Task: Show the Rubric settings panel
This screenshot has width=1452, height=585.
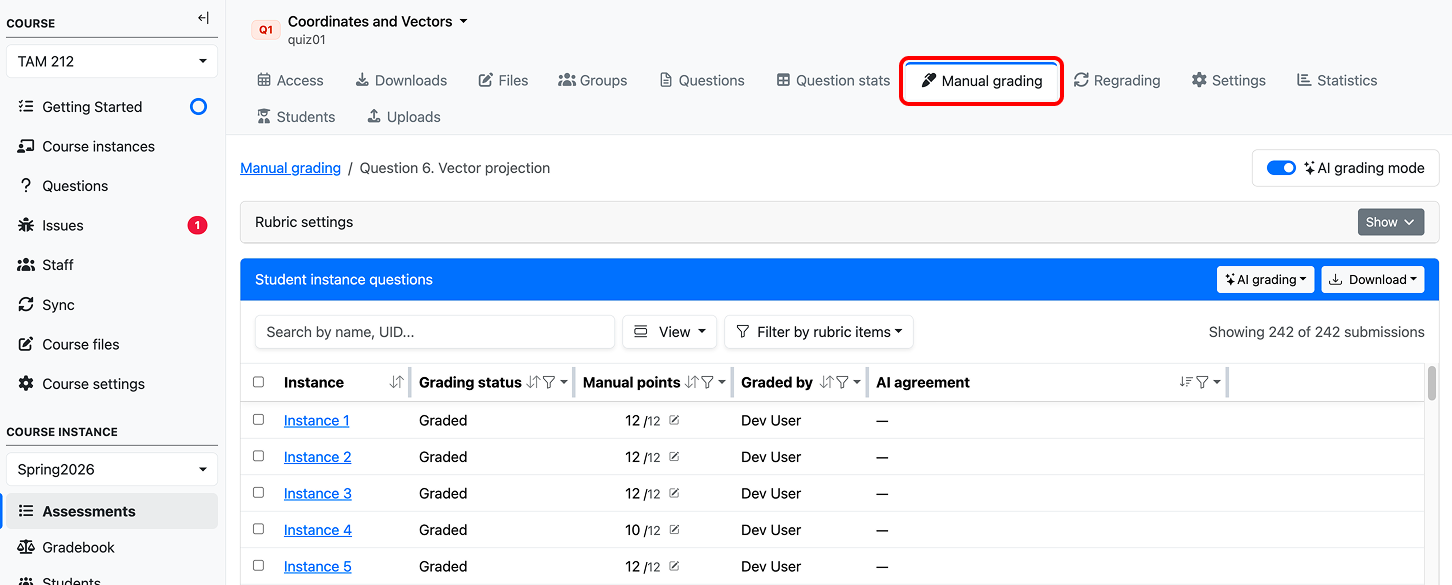Action: [x=1390, y=222]
